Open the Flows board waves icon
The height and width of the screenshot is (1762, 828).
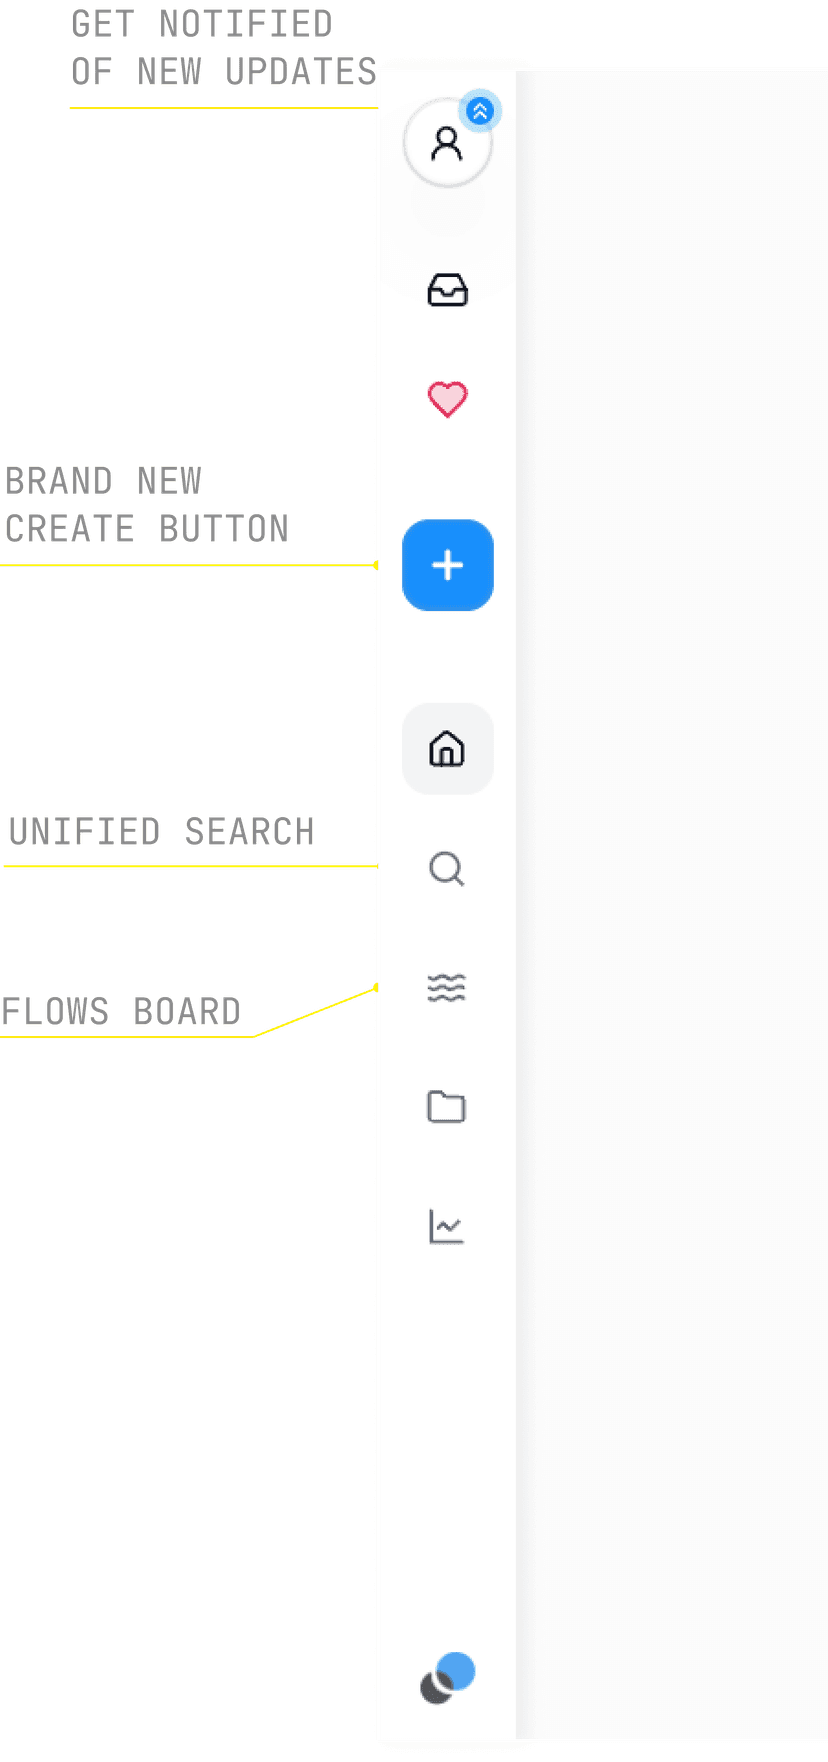tap(447, 988)
